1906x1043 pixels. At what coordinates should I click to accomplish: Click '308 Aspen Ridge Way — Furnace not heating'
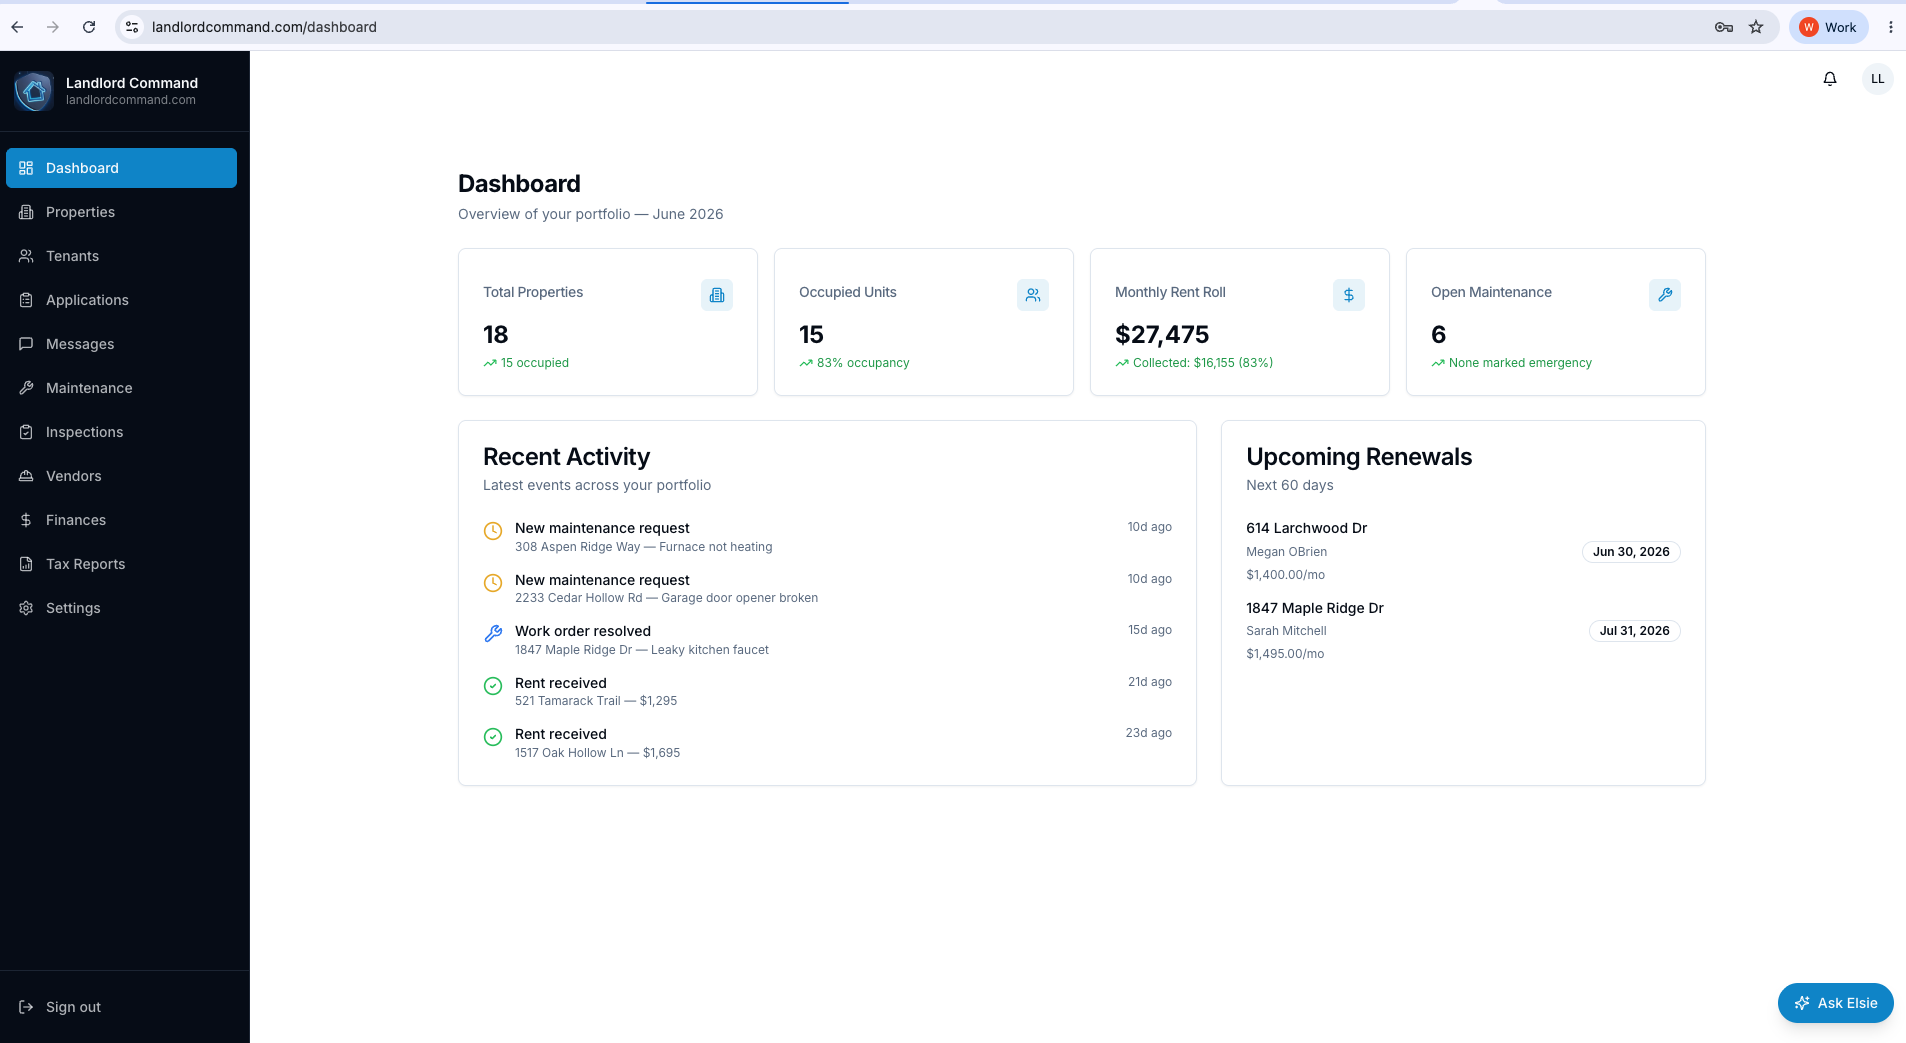click(x=643, y=547)
